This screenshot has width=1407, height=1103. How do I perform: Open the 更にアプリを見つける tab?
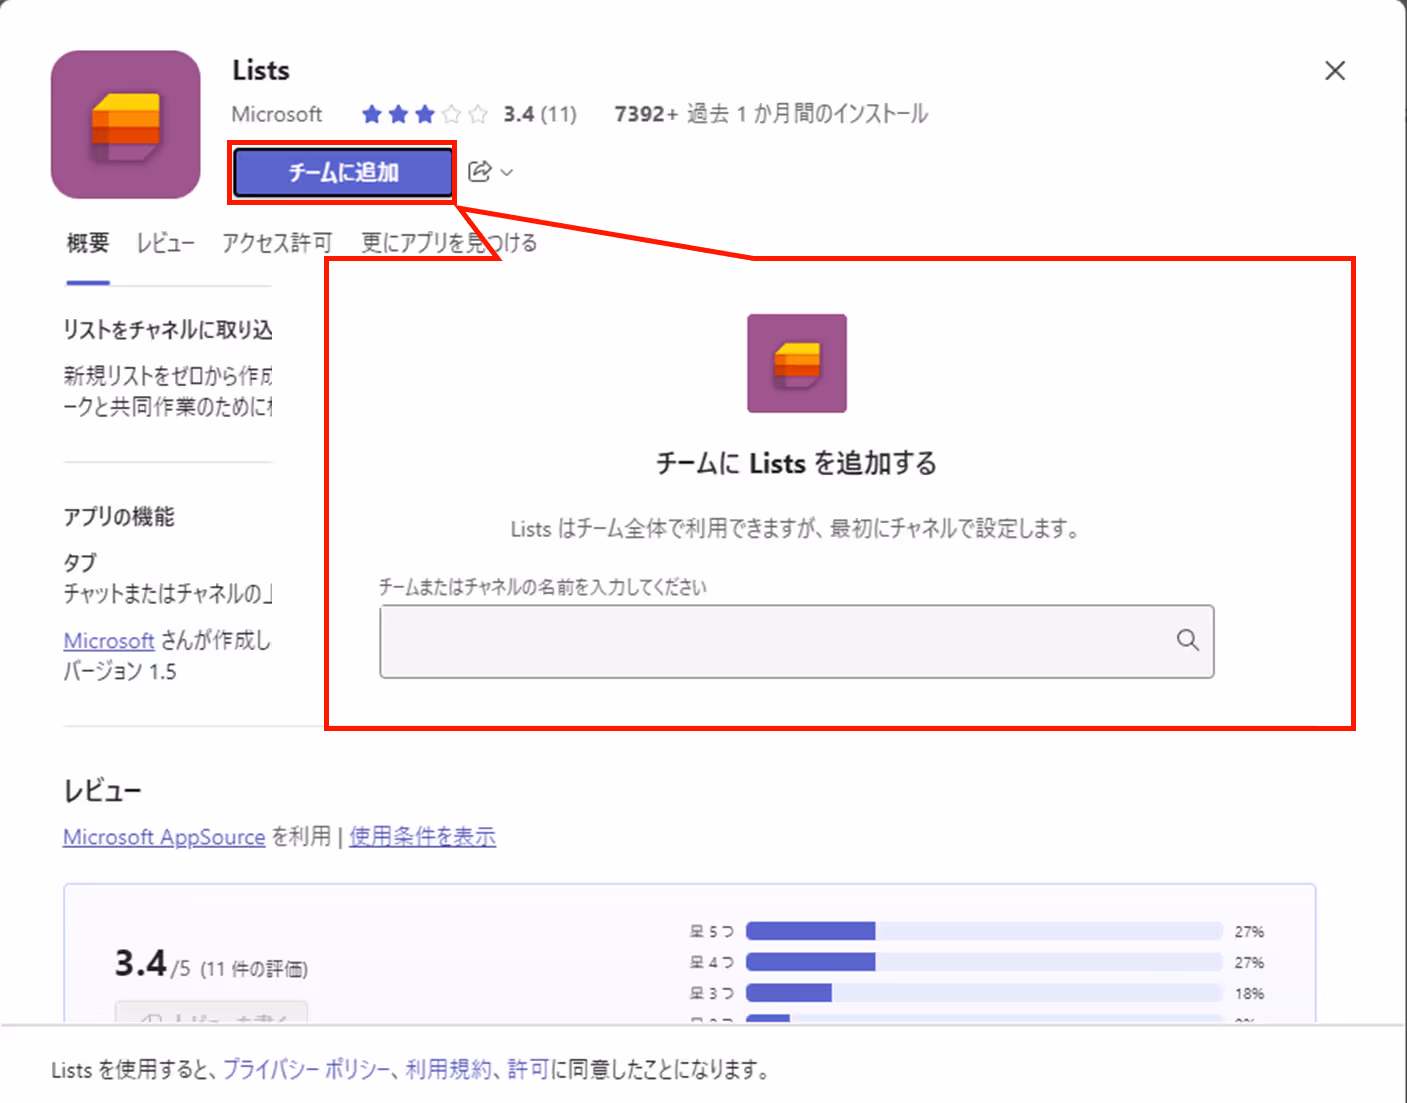click(x=449, y=243)
